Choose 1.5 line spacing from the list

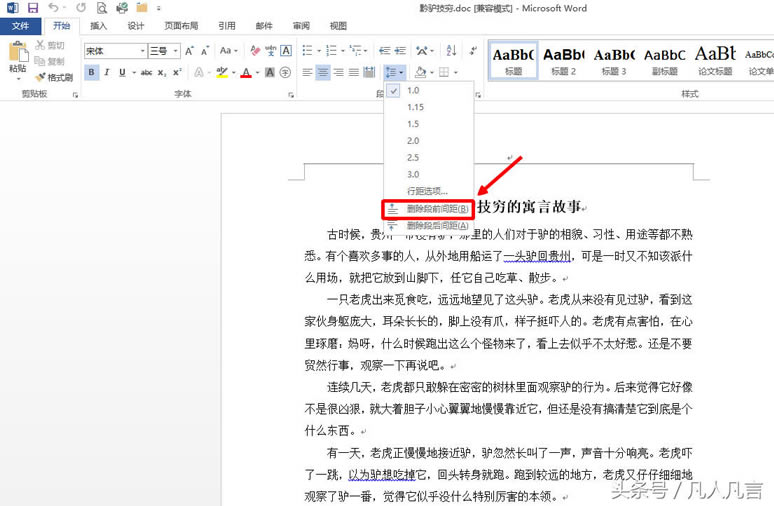(413, 124)
